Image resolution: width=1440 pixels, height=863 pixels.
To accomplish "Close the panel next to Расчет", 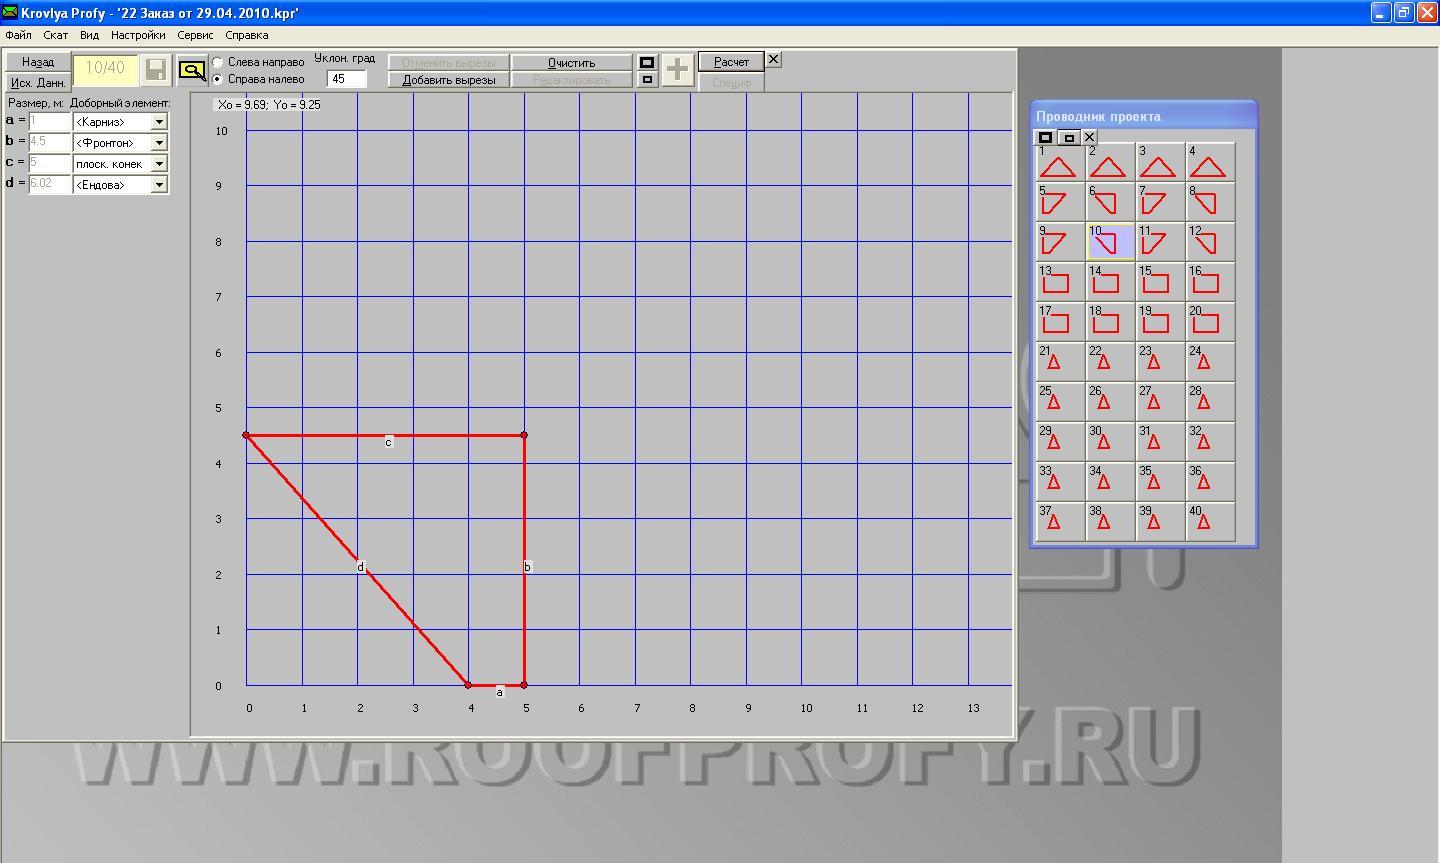I will click(x=773, y=60).
